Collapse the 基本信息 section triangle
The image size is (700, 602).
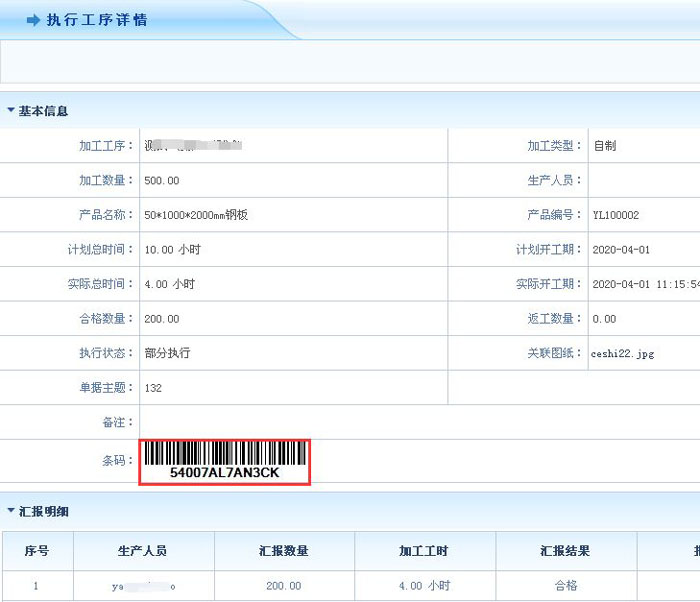click(11, 111)
